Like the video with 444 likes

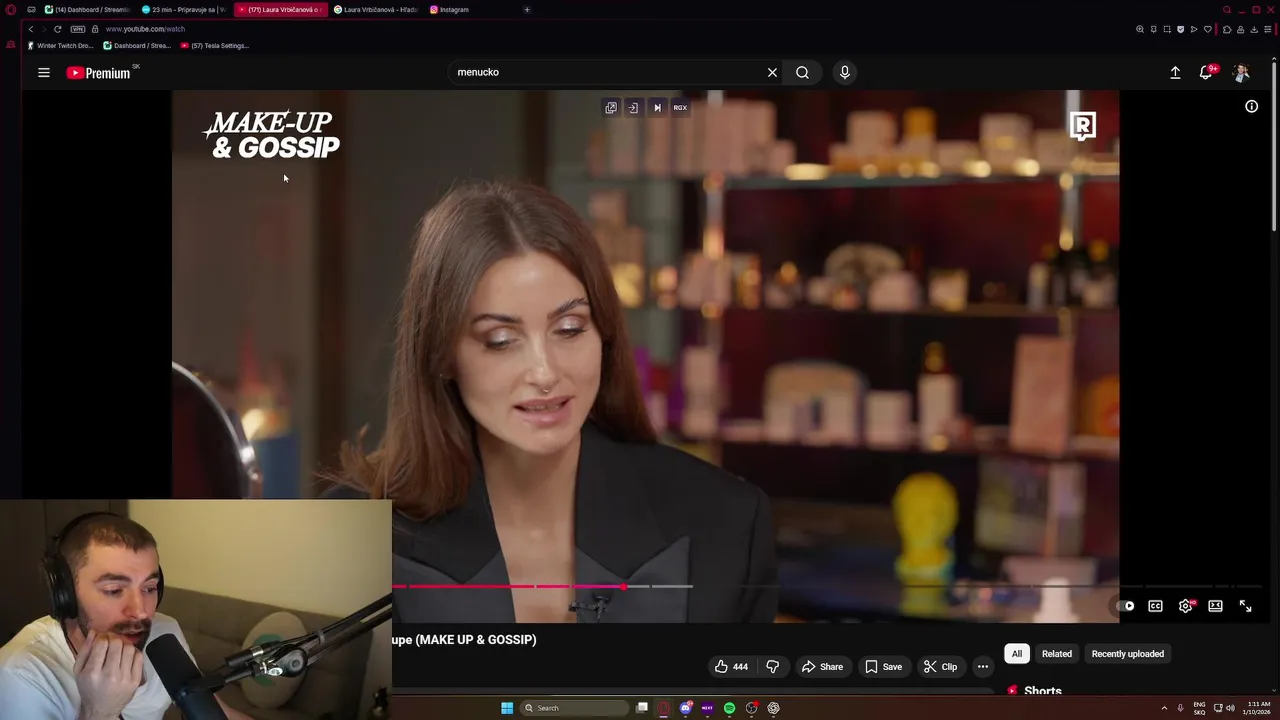pos(731,667)
